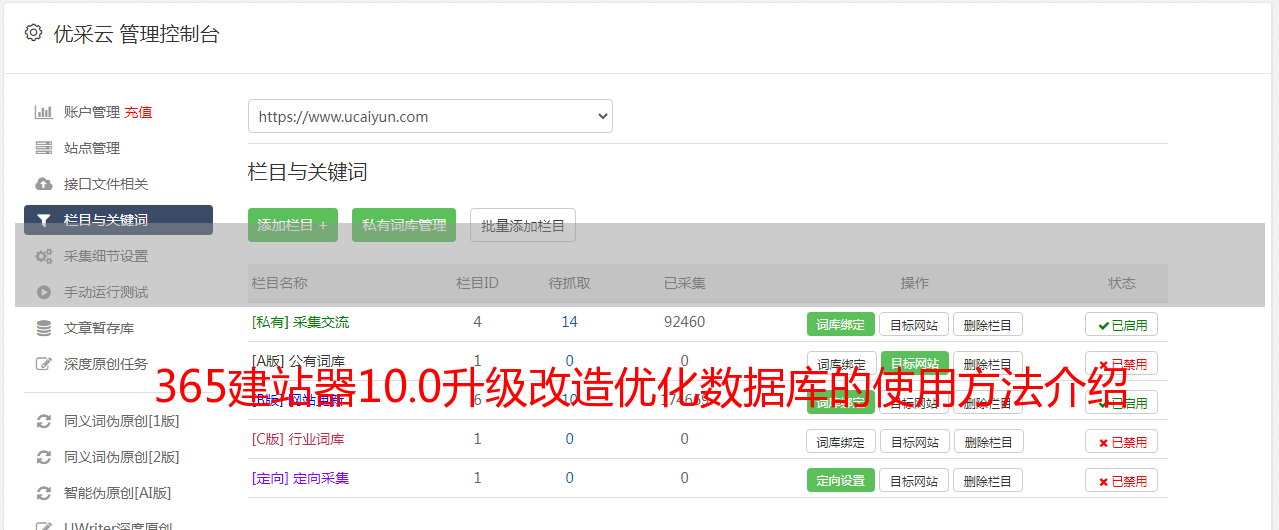The width and height of the screenshot is (1279, 530).
Task: Click the bar chart icon for 账户管理
Action: click(44, 112)
